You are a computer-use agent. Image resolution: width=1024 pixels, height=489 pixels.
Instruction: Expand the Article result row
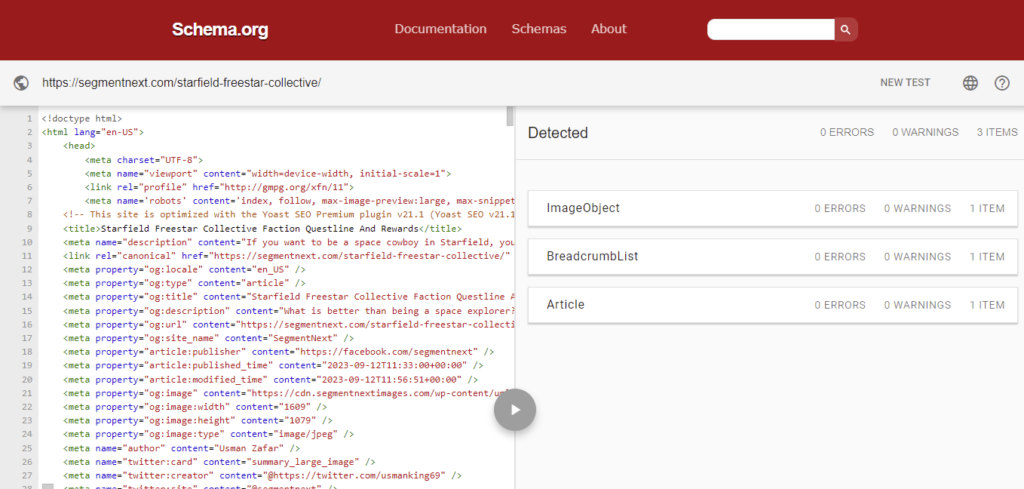(765, 305)
